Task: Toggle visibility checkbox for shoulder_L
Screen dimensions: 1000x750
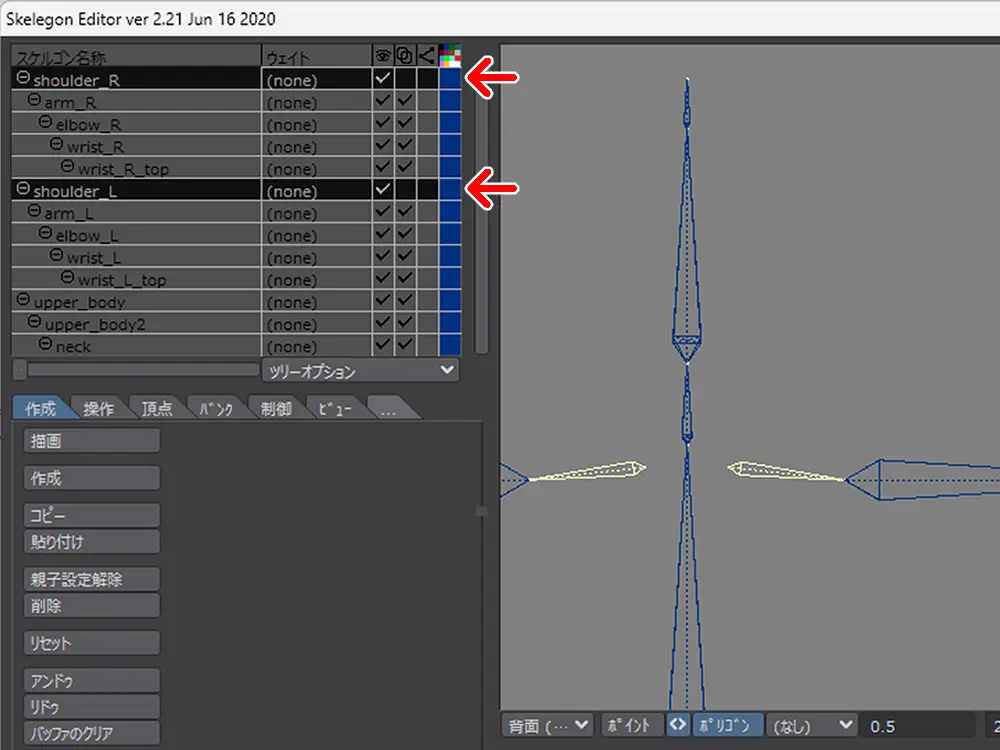Action: tap(383, 189)
